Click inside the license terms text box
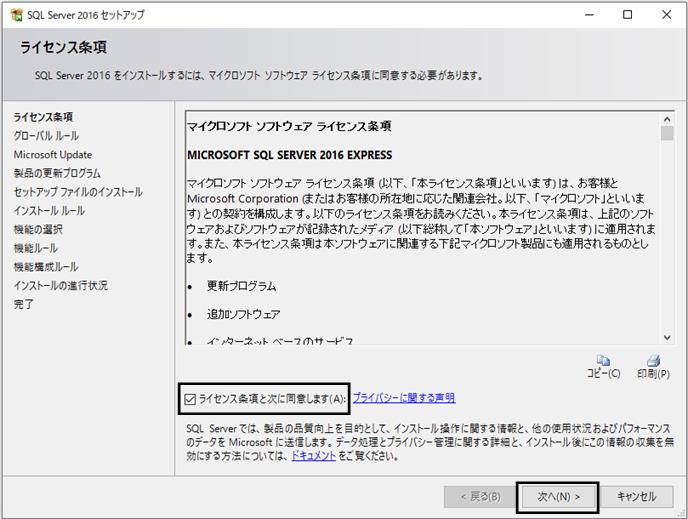The height and width of the screenshot is (519, 688). (423, 227)
